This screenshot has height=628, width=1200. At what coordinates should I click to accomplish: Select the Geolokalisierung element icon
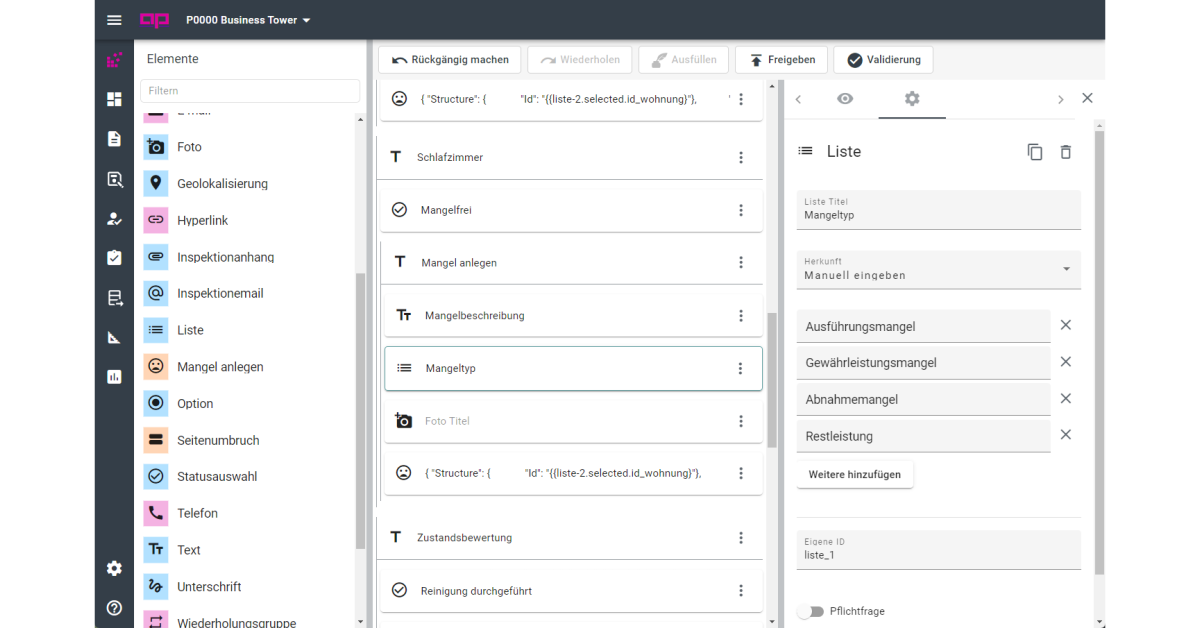tap(156, 184)
